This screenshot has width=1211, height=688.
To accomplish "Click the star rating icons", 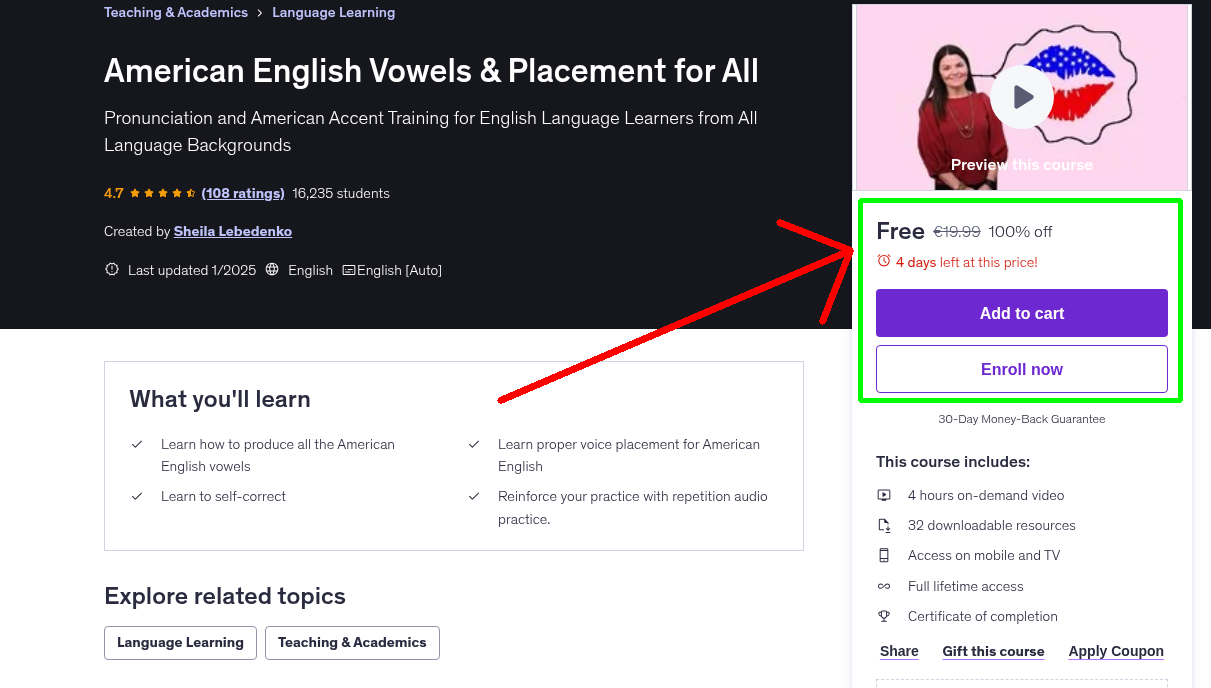I will coord(164,193).
